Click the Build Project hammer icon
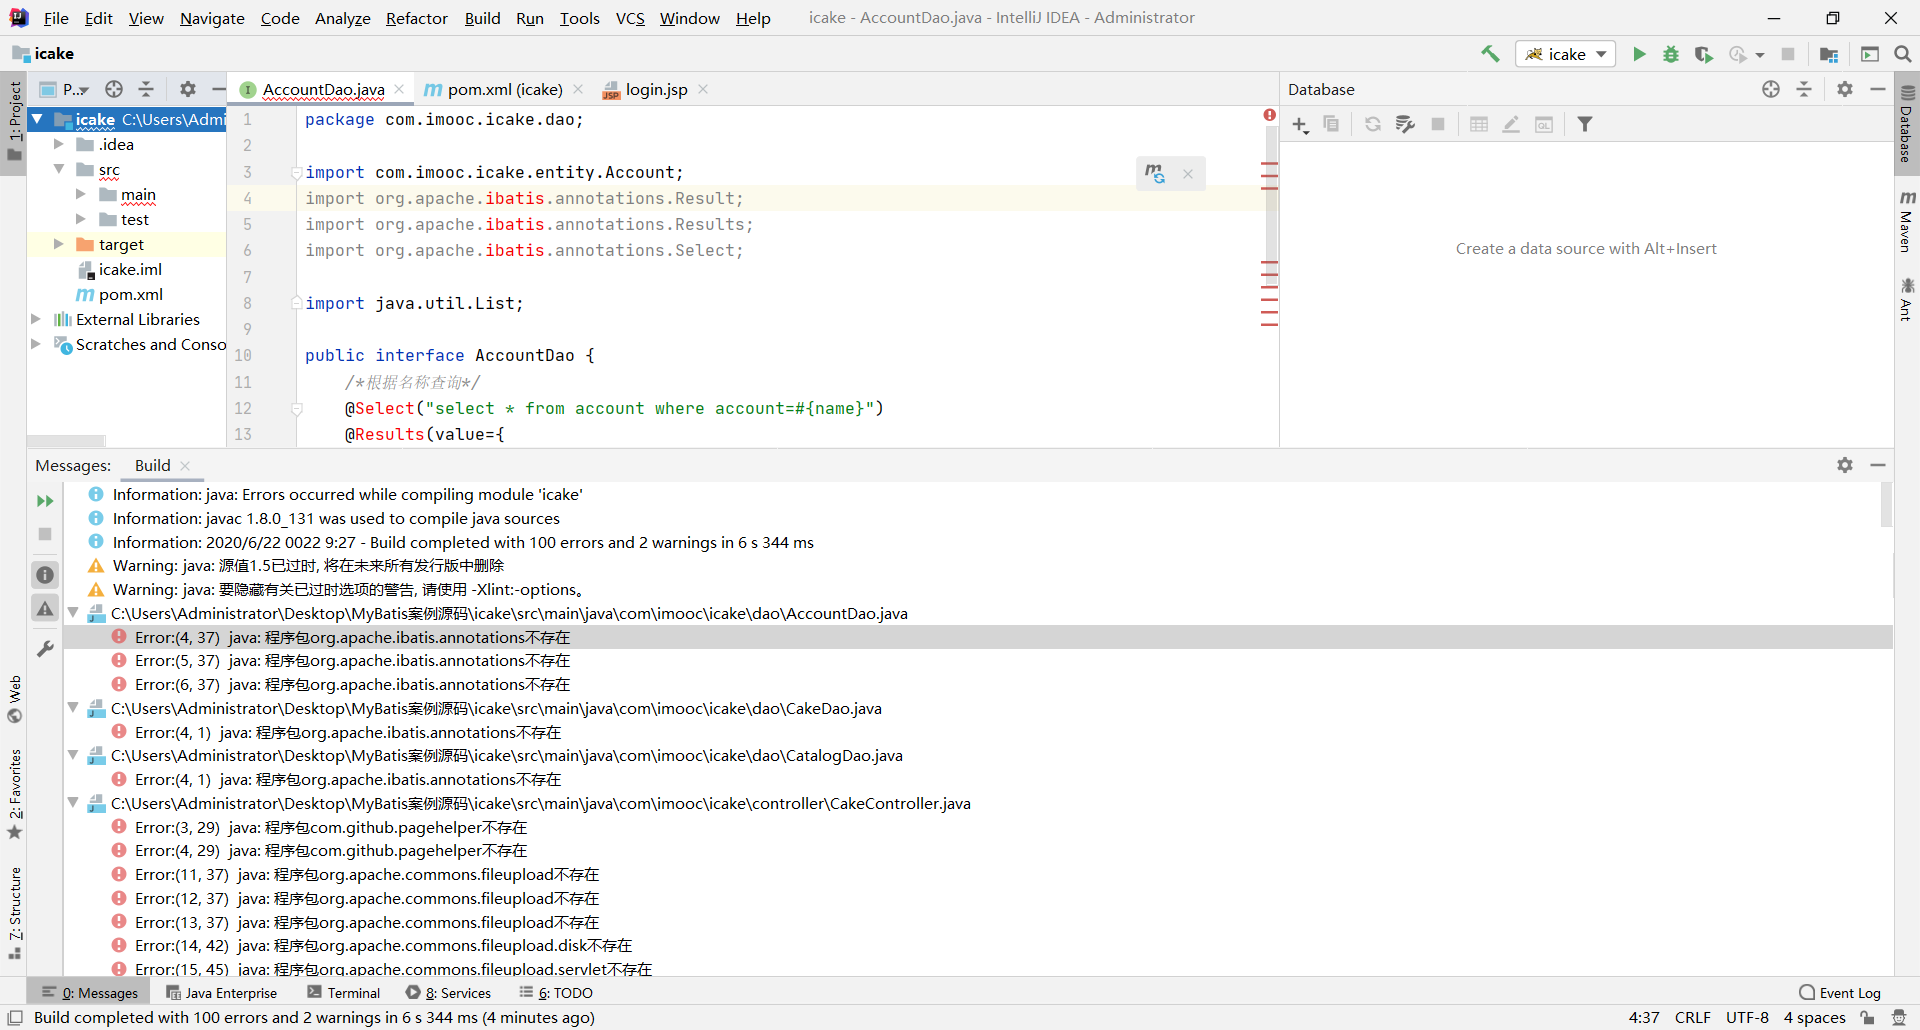 point(1490,54)
